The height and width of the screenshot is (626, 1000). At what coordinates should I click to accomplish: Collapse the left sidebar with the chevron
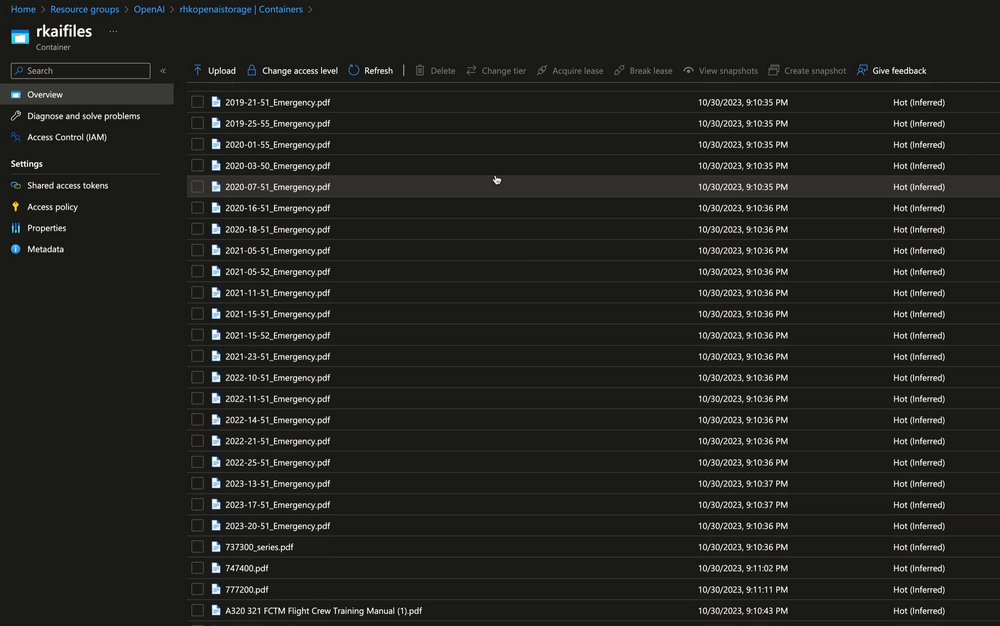tap(163, 70)
